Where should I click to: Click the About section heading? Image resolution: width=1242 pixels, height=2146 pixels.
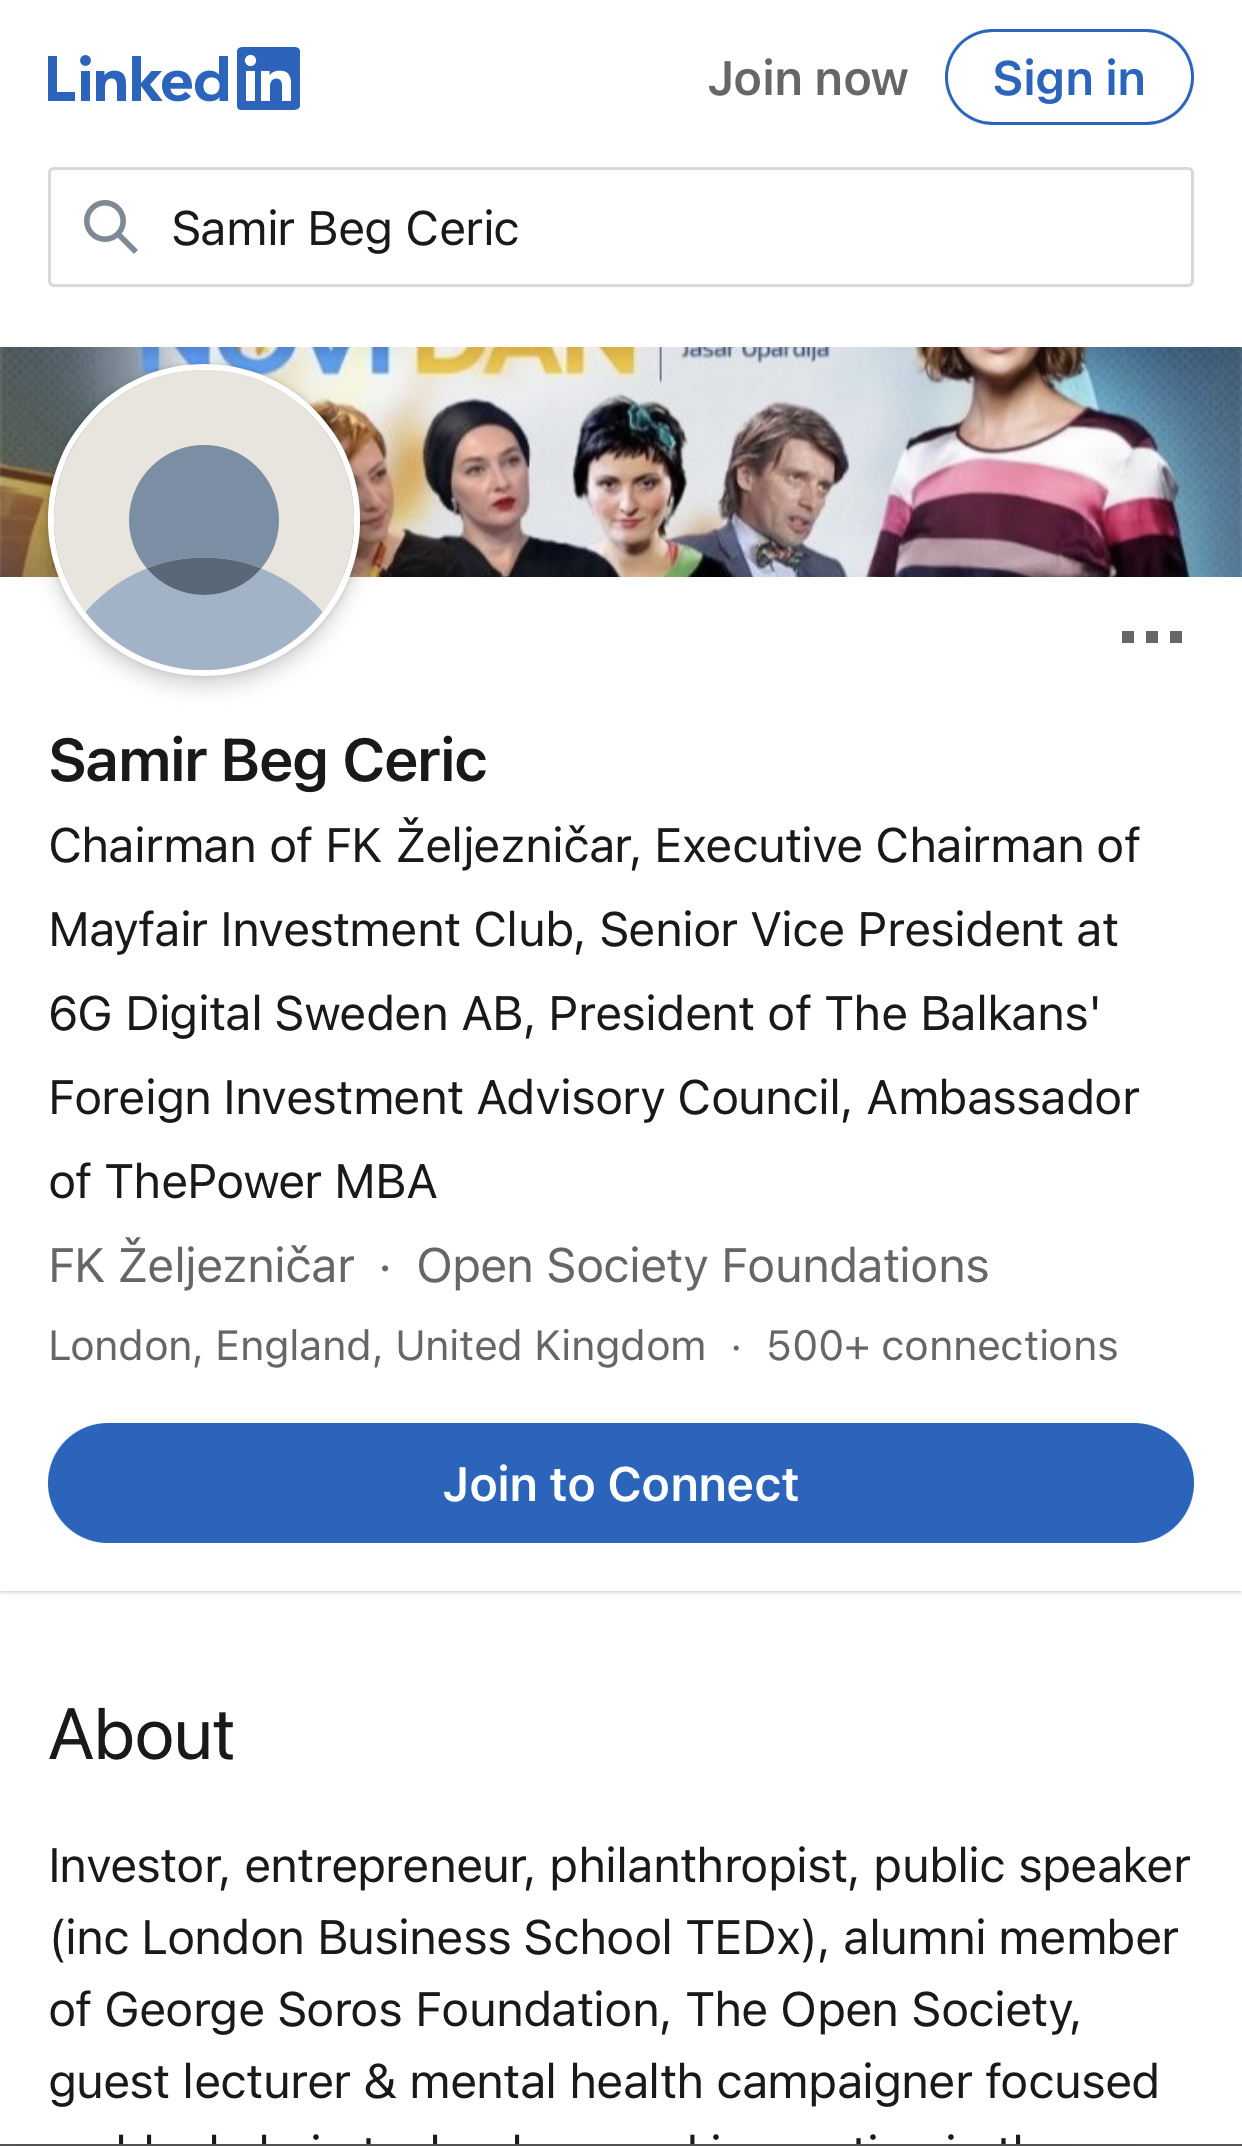142,1735
